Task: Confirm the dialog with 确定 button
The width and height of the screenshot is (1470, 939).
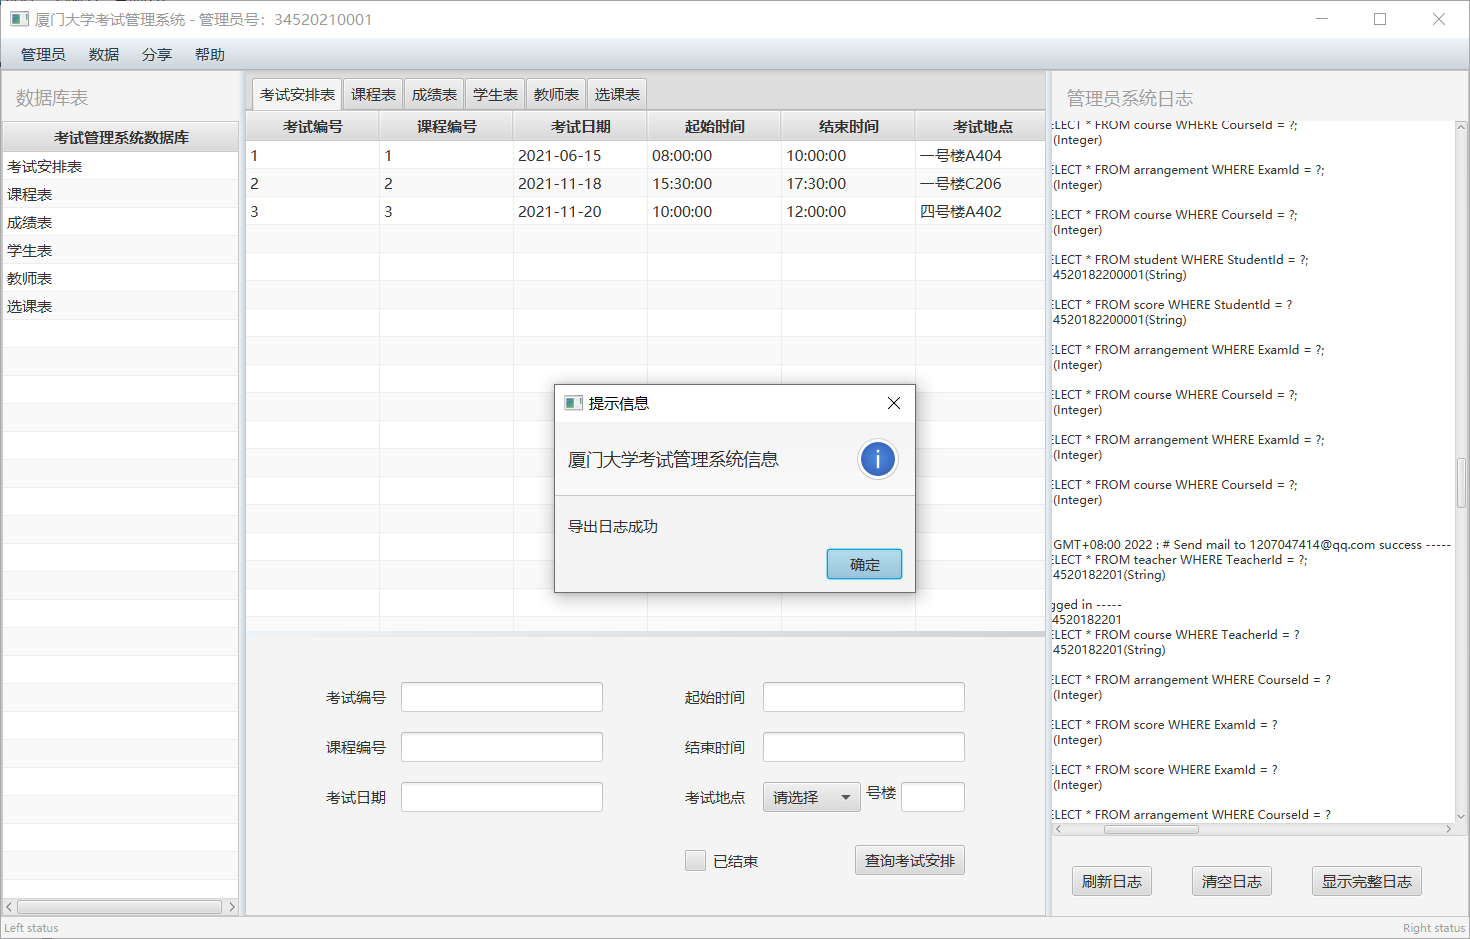Action: [864, 564]
